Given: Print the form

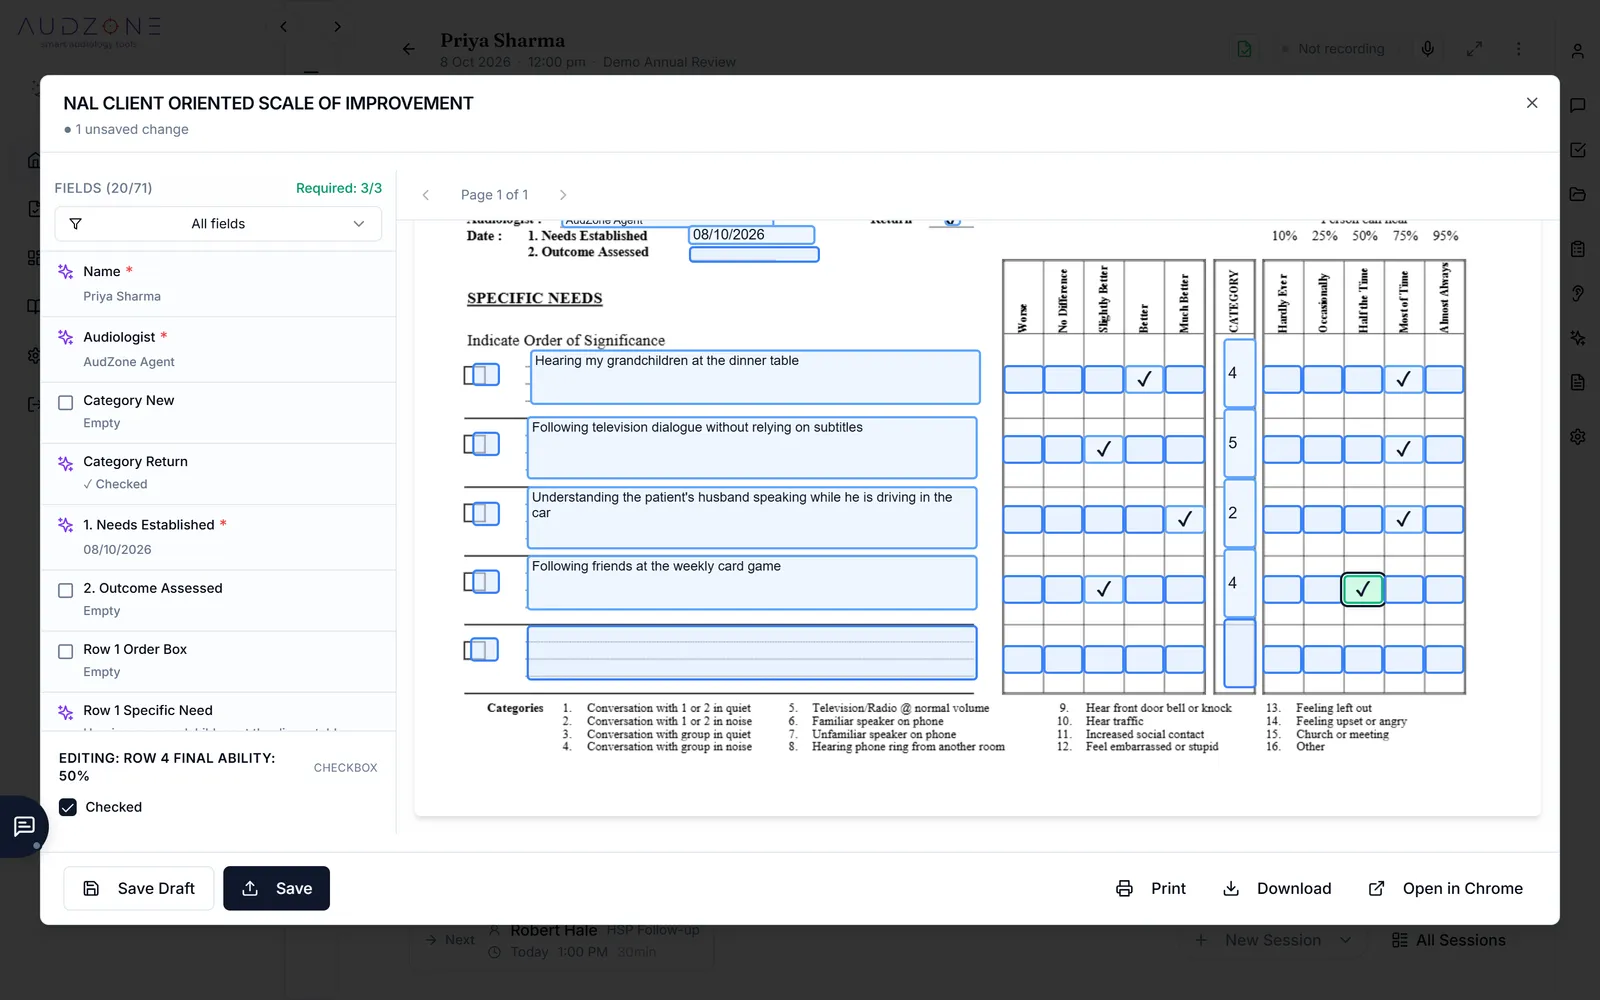Looking at the screenshot, I should (x=1151, y=888).
